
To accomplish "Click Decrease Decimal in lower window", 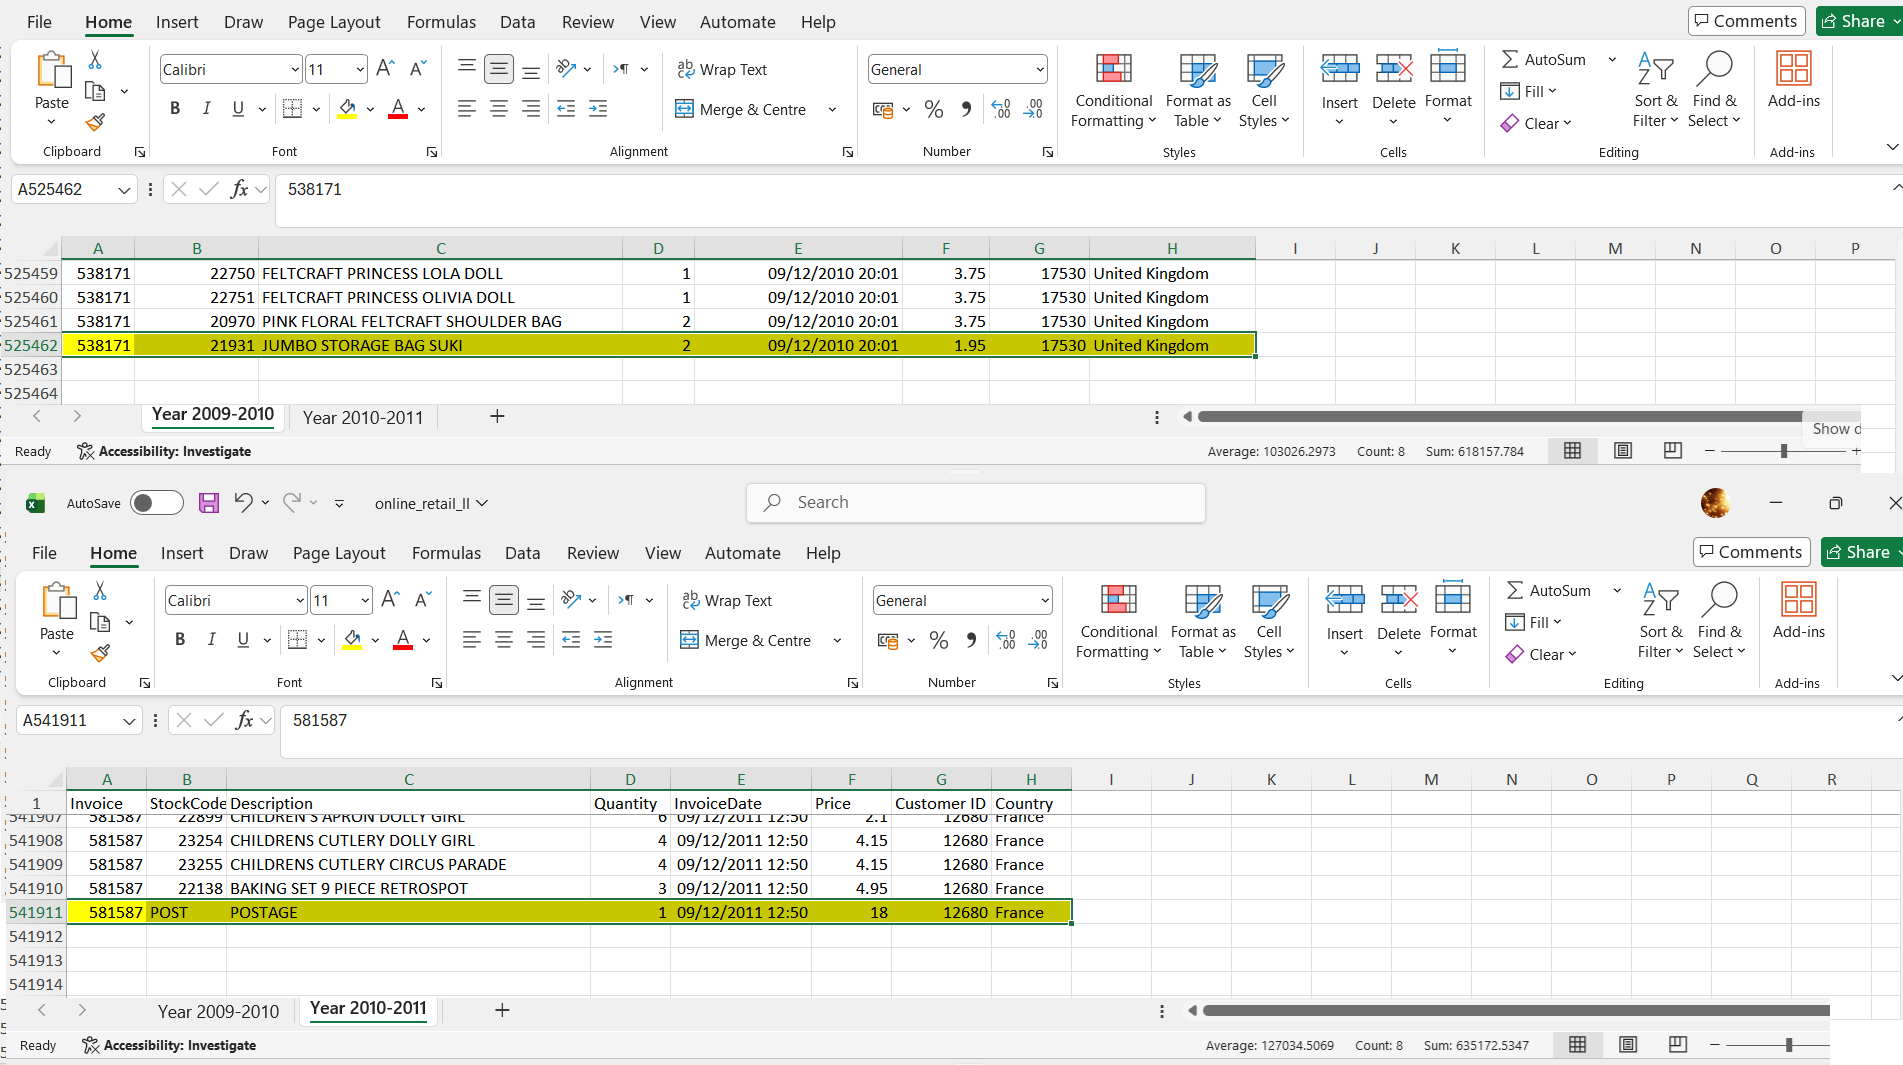I will click(x=1038, y=640).
